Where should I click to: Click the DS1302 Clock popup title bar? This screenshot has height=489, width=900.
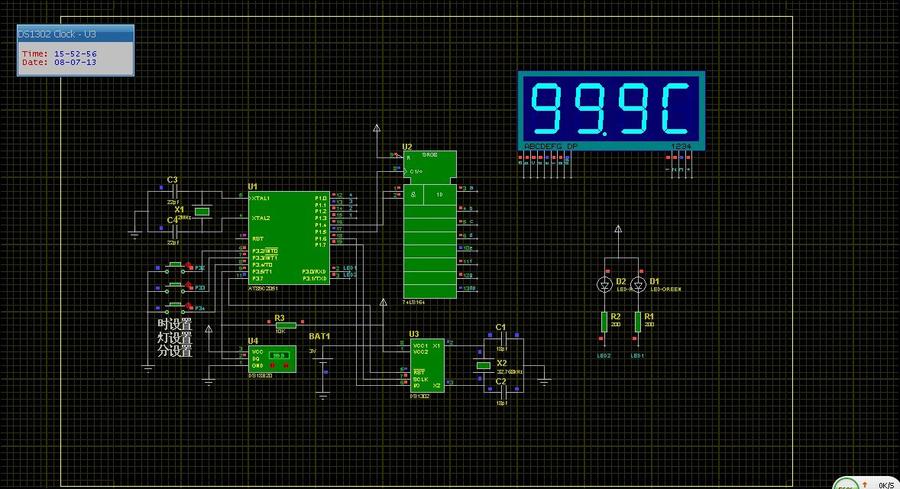point(74,34)
